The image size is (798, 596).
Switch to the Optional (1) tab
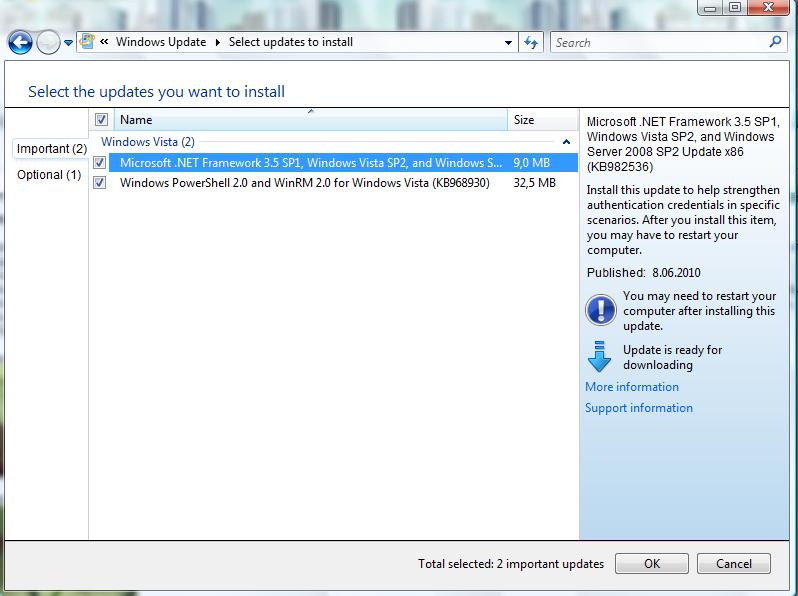pos(49,175)
